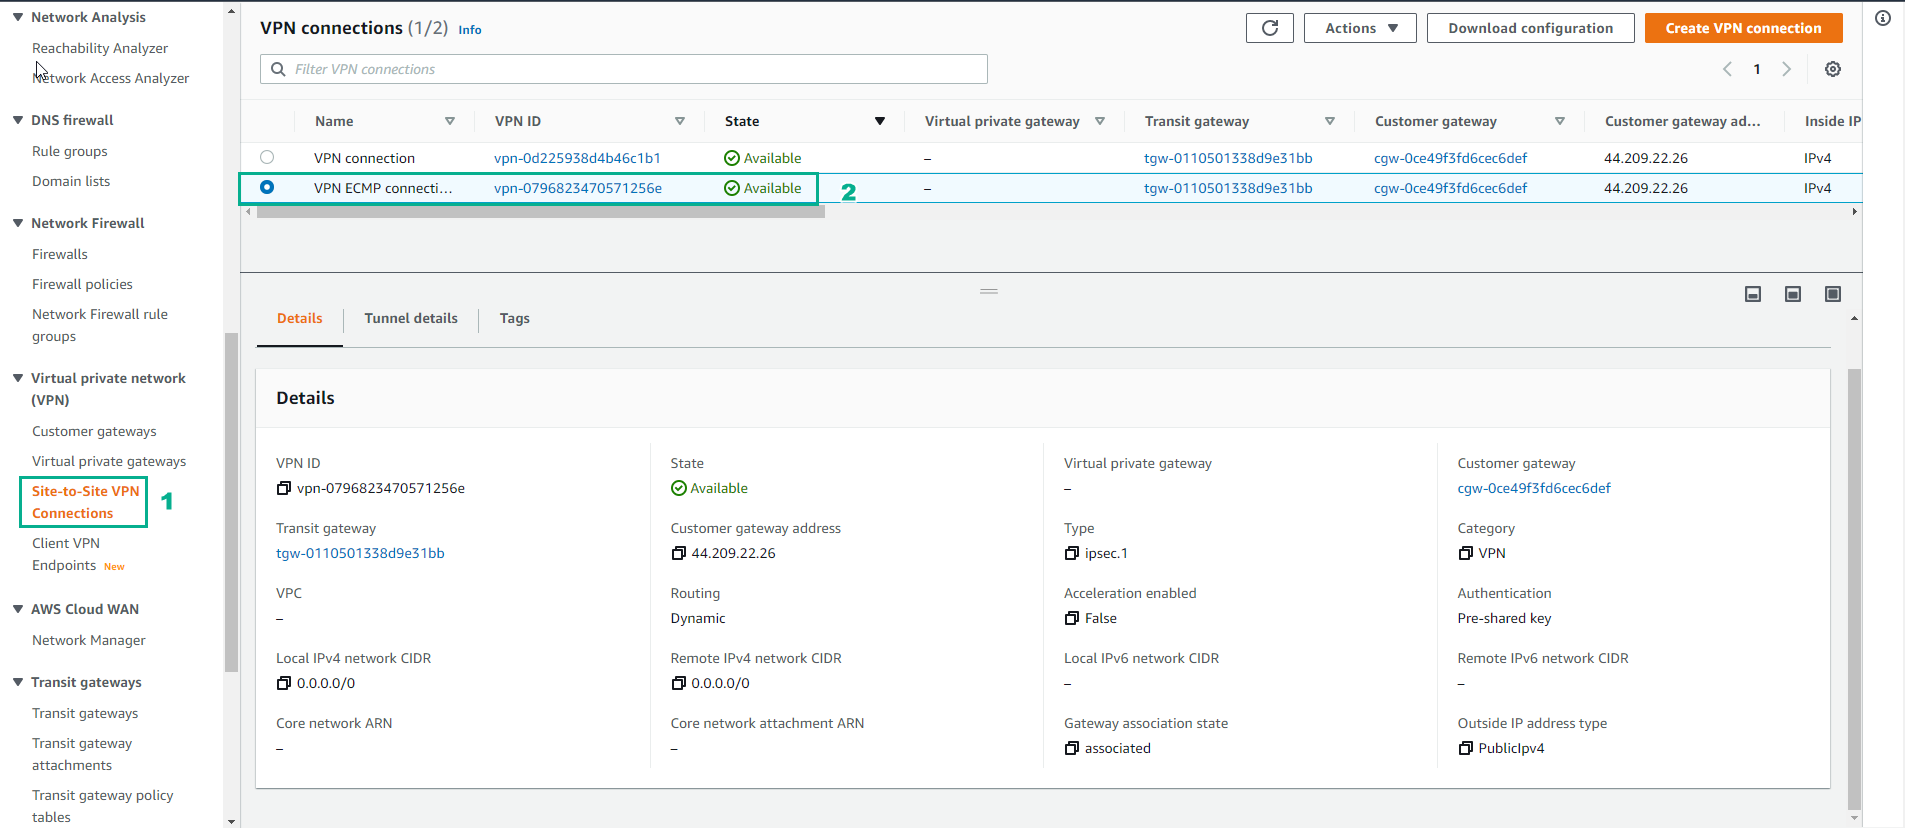This screenshot has width=1905, height=828.
Task: Click the sidebar vertical scrollbar
Action: [x=231, y=502]
